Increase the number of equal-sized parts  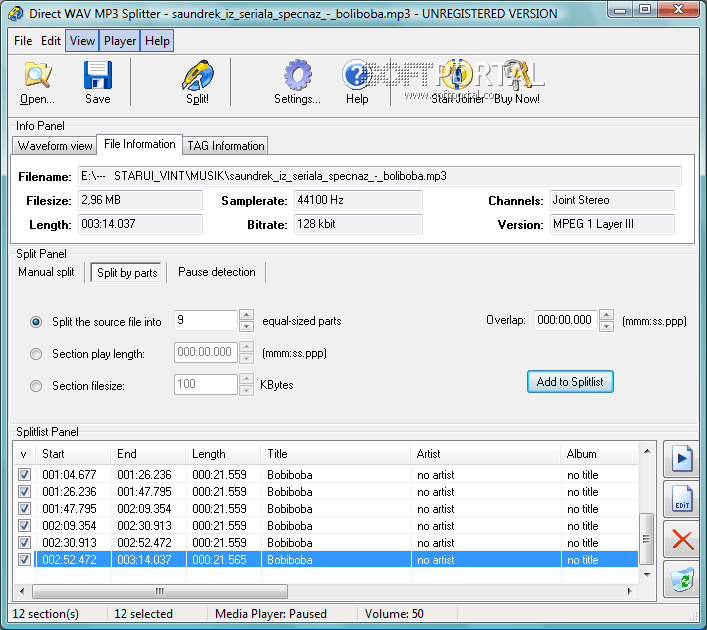coord(246,315)
